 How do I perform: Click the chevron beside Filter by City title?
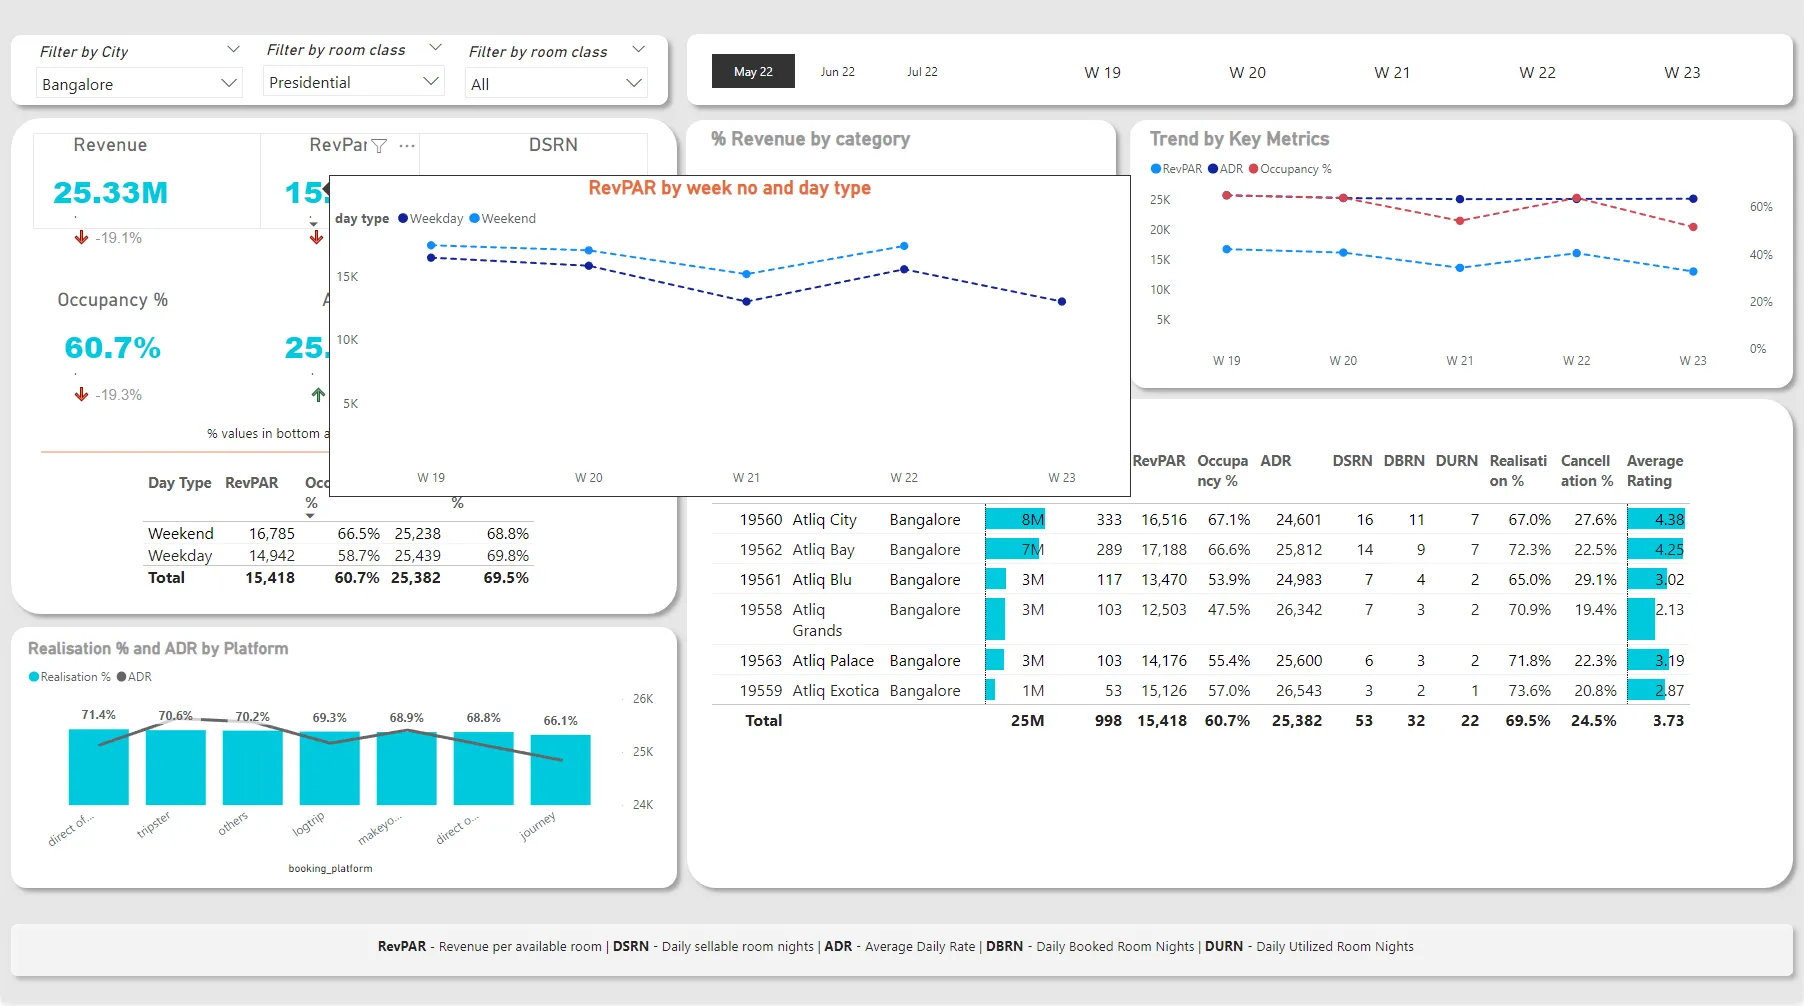point(233,50)
